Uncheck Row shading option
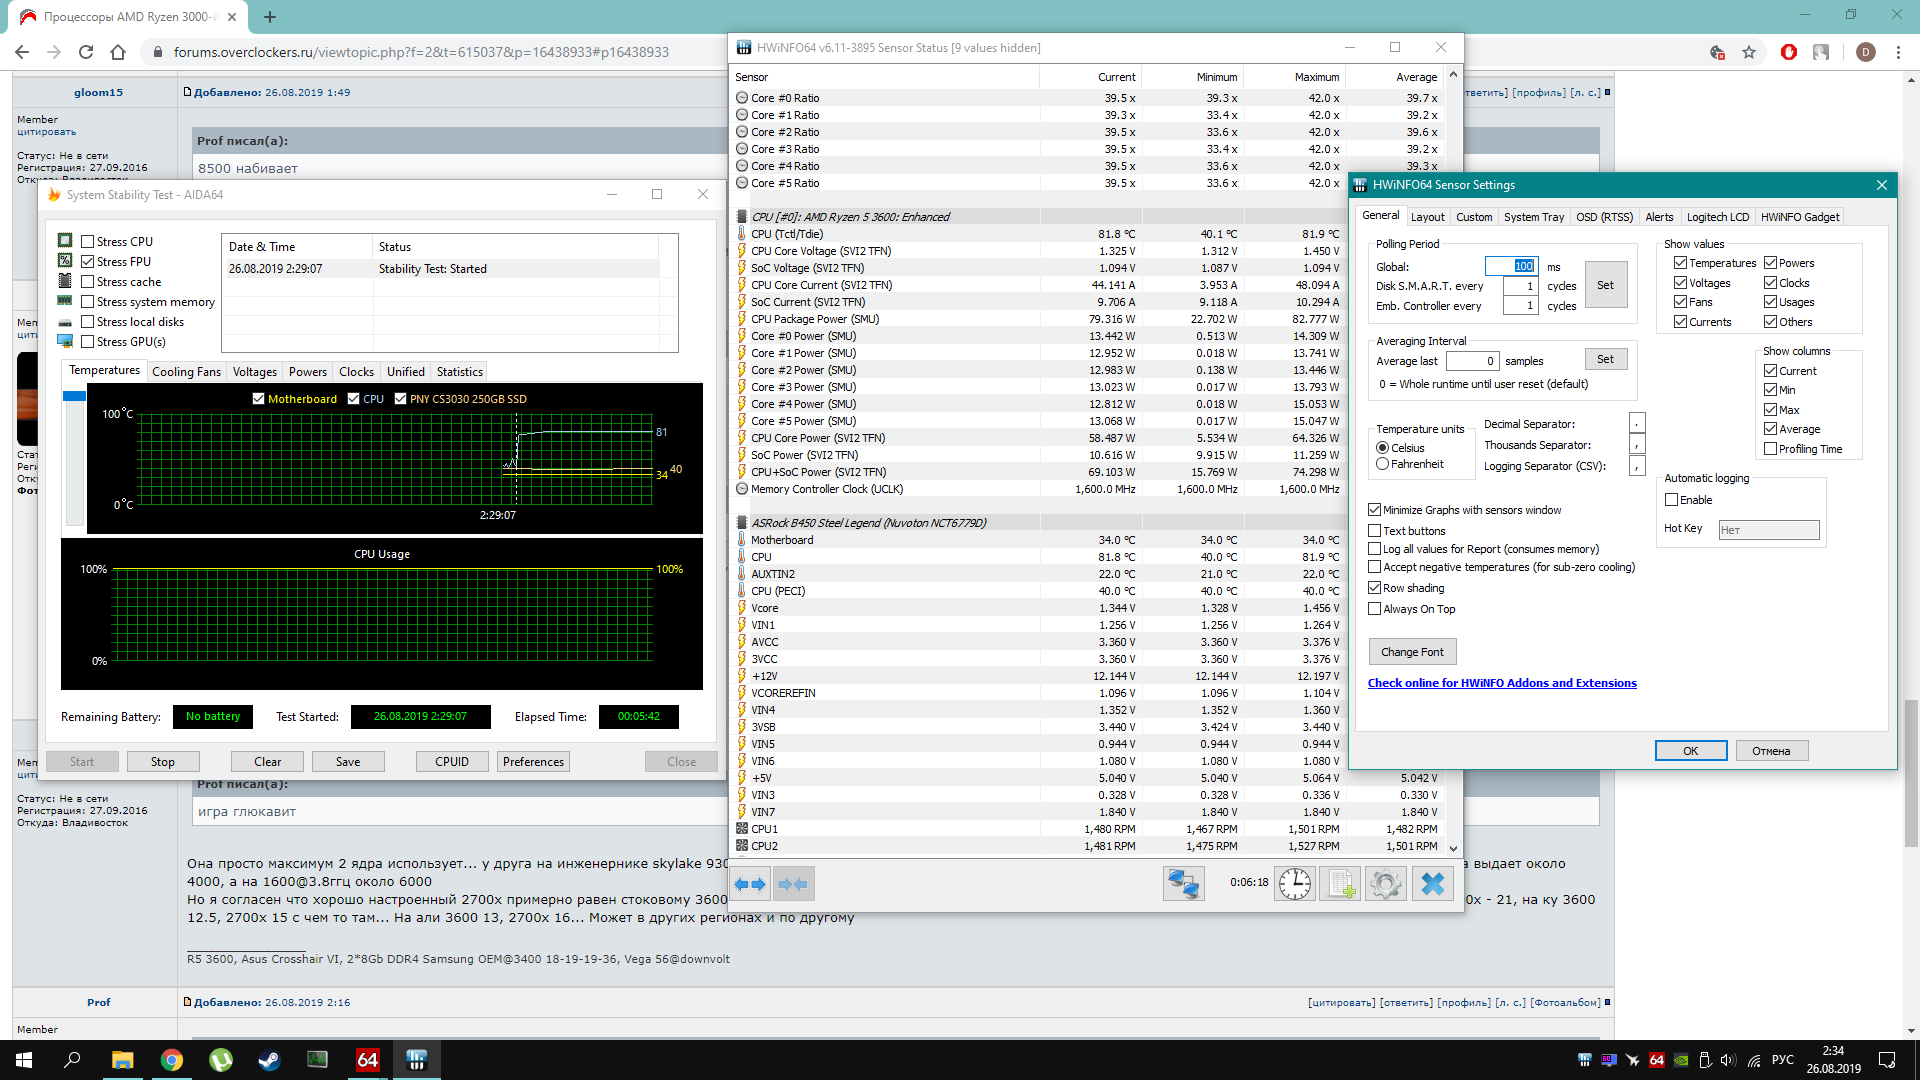 (x=1375, y=588)
